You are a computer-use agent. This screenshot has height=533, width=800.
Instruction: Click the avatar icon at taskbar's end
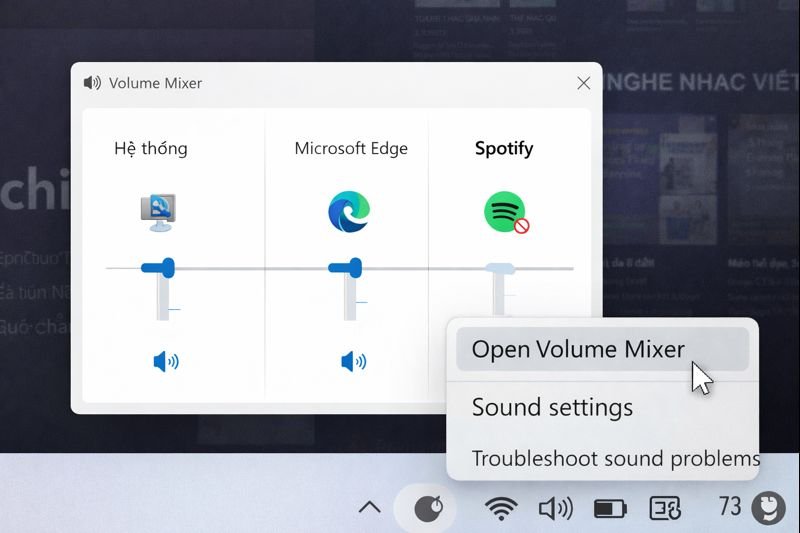(768, 508)
